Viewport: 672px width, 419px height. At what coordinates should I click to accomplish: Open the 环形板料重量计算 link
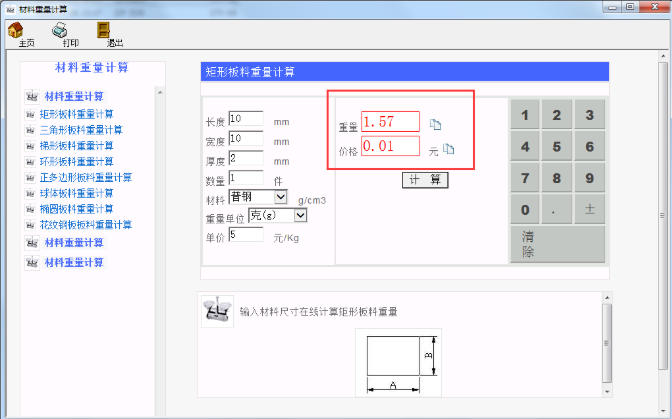point(77,162)
